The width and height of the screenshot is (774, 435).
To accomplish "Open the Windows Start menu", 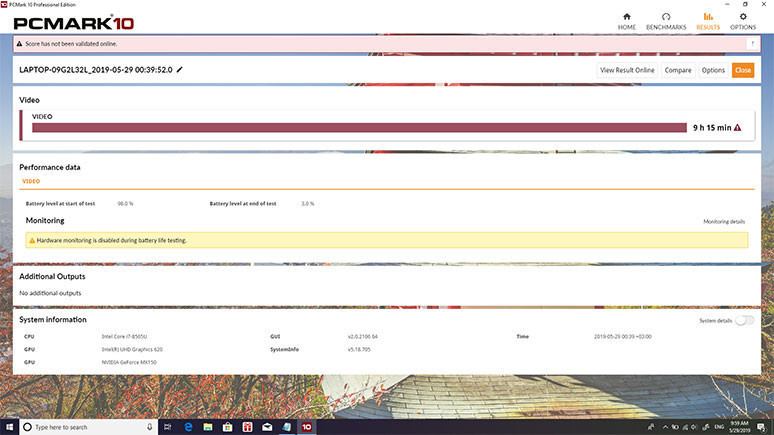I will 9,427.
